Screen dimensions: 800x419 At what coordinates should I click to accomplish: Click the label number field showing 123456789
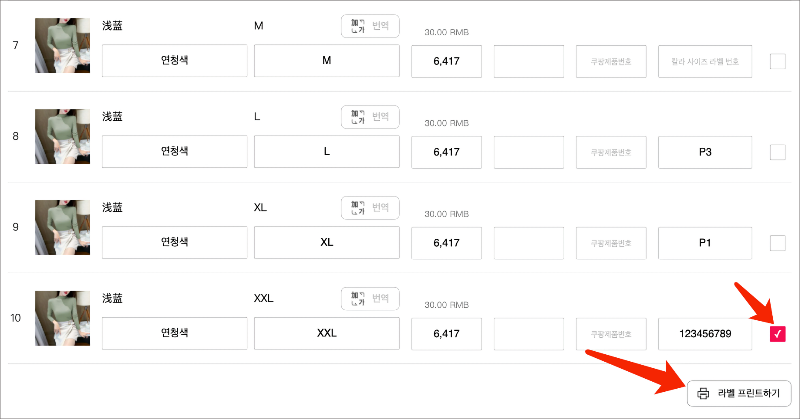[x=705, y=333]
